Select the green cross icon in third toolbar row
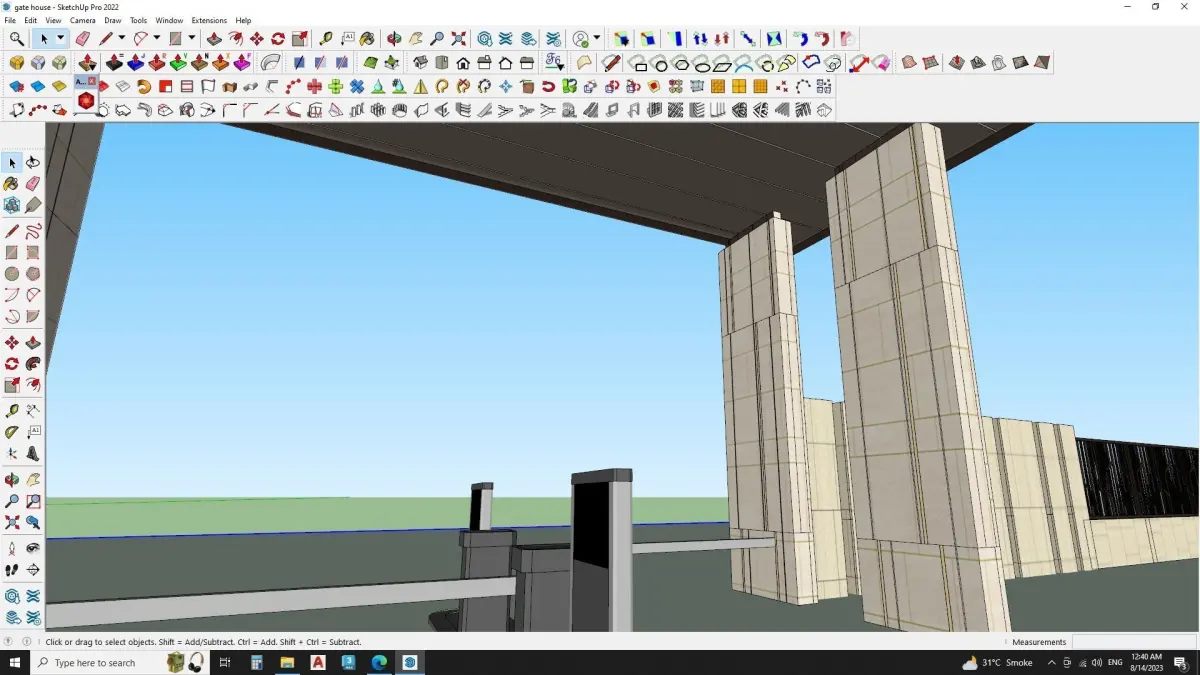 click(x=335, y=87)
